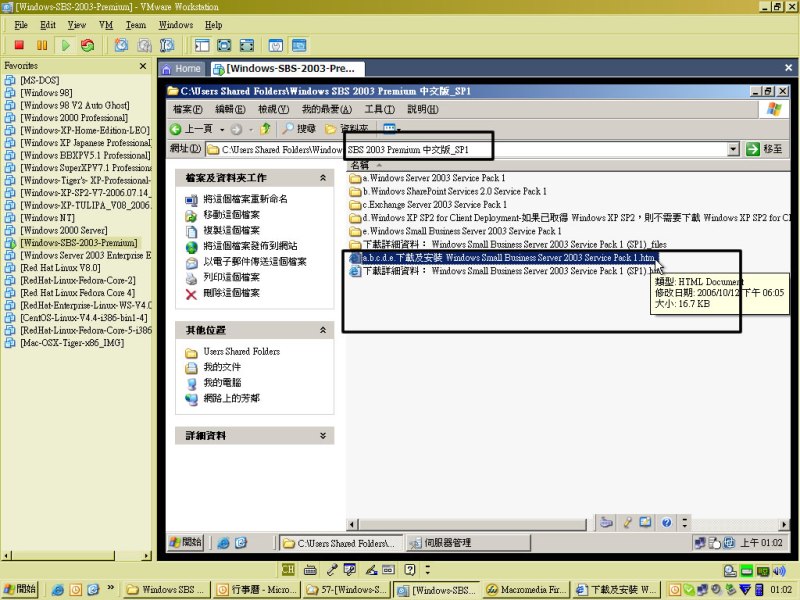
Task: Open the Team menu
Action: pos(136,25)
